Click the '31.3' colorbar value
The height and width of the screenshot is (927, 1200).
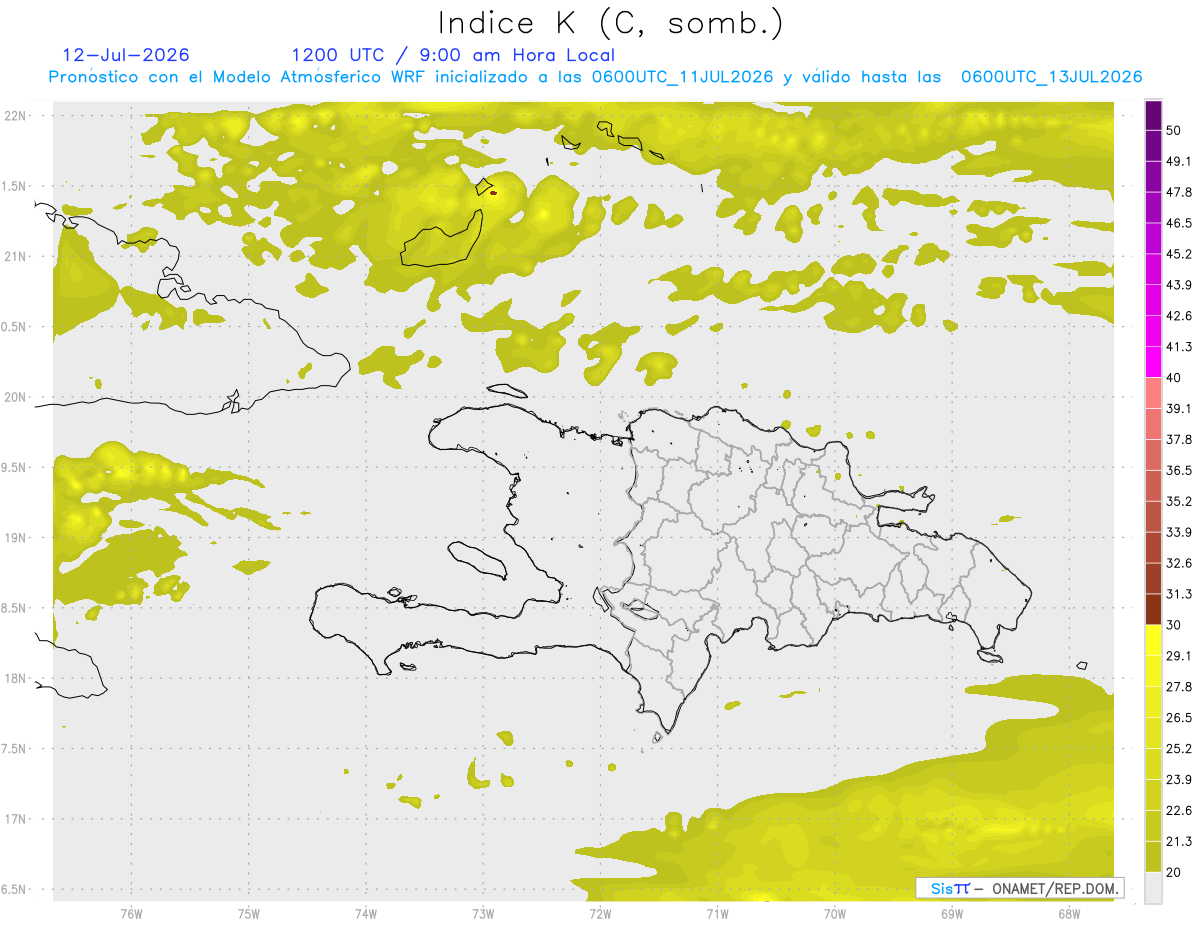pyautogui.click(x=1178, y=594)
